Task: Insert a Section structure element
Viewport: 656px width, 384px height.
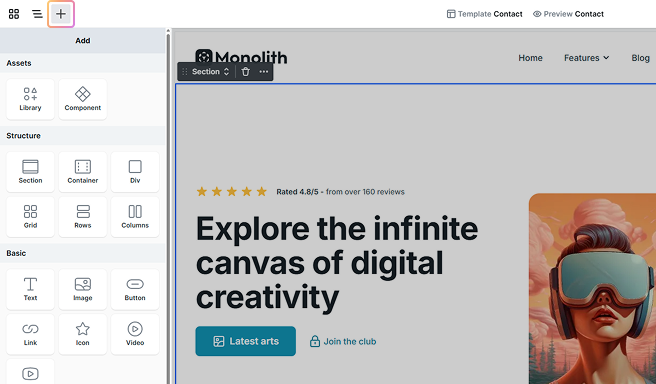Action: coord(30,172)
